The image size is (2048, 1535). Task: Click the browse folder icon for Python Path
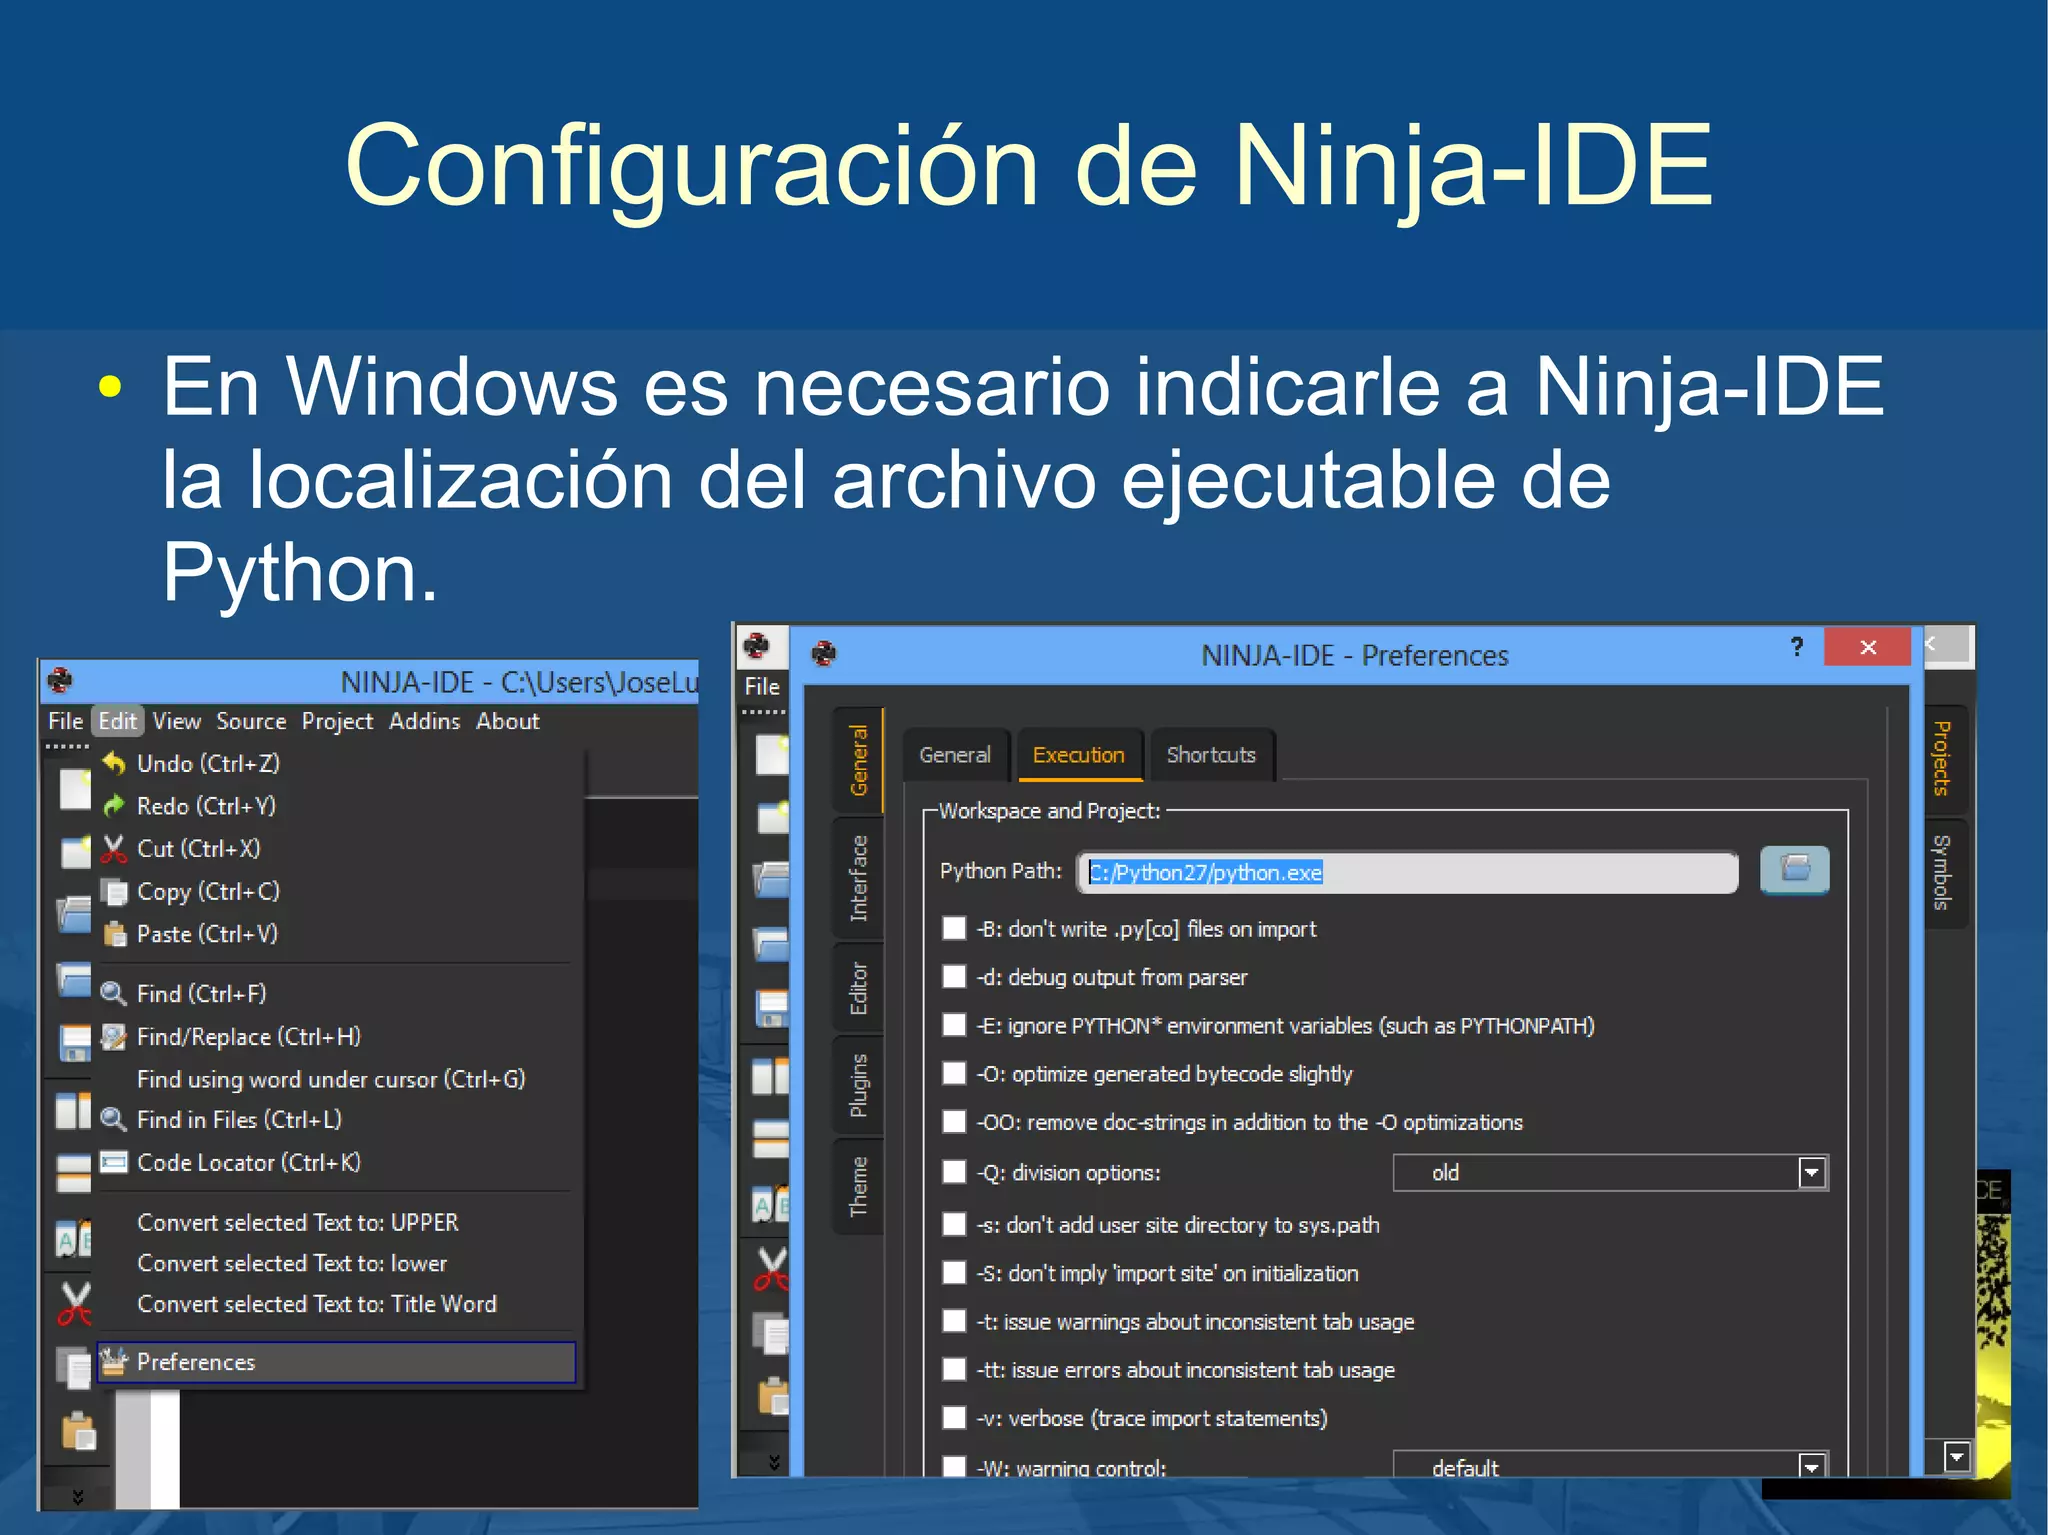click(x=1794, y=870)
